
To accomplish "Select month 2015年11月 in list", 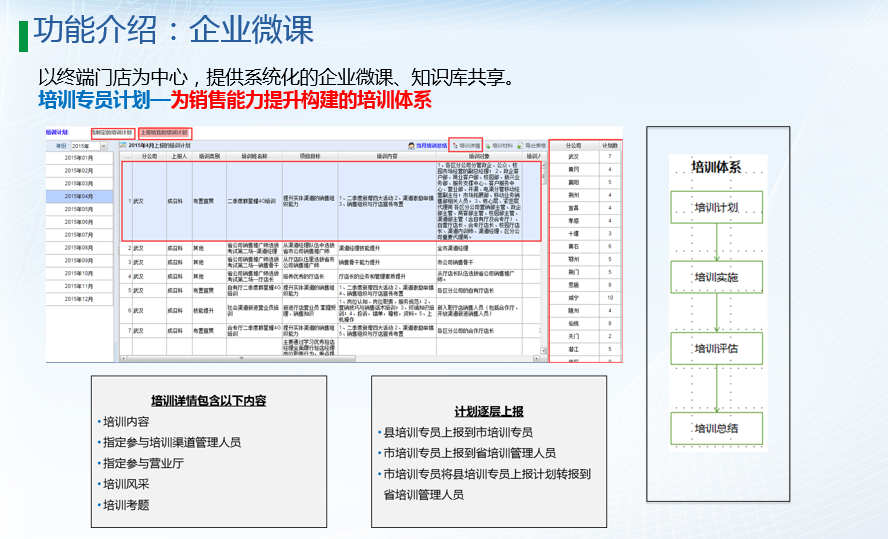I will [79, 286].
